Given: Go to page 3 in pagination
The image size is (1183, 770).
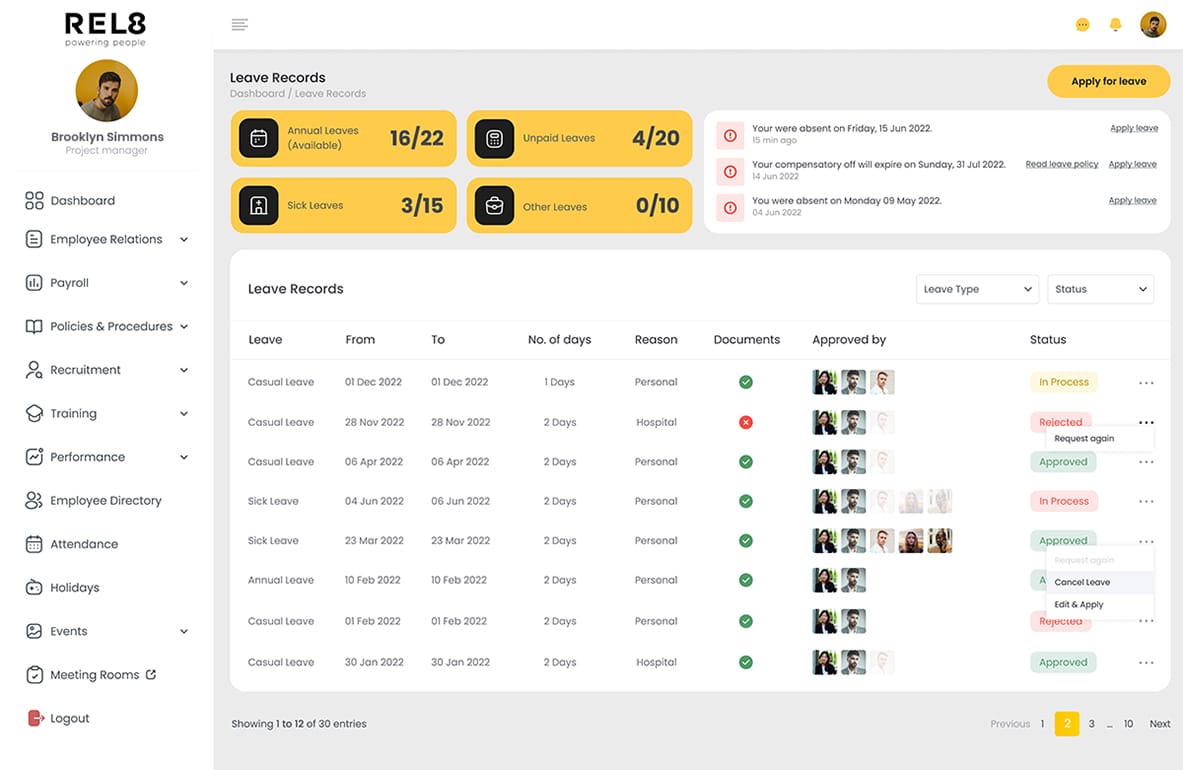Looking at the screenshot, I should point(1091,724).
